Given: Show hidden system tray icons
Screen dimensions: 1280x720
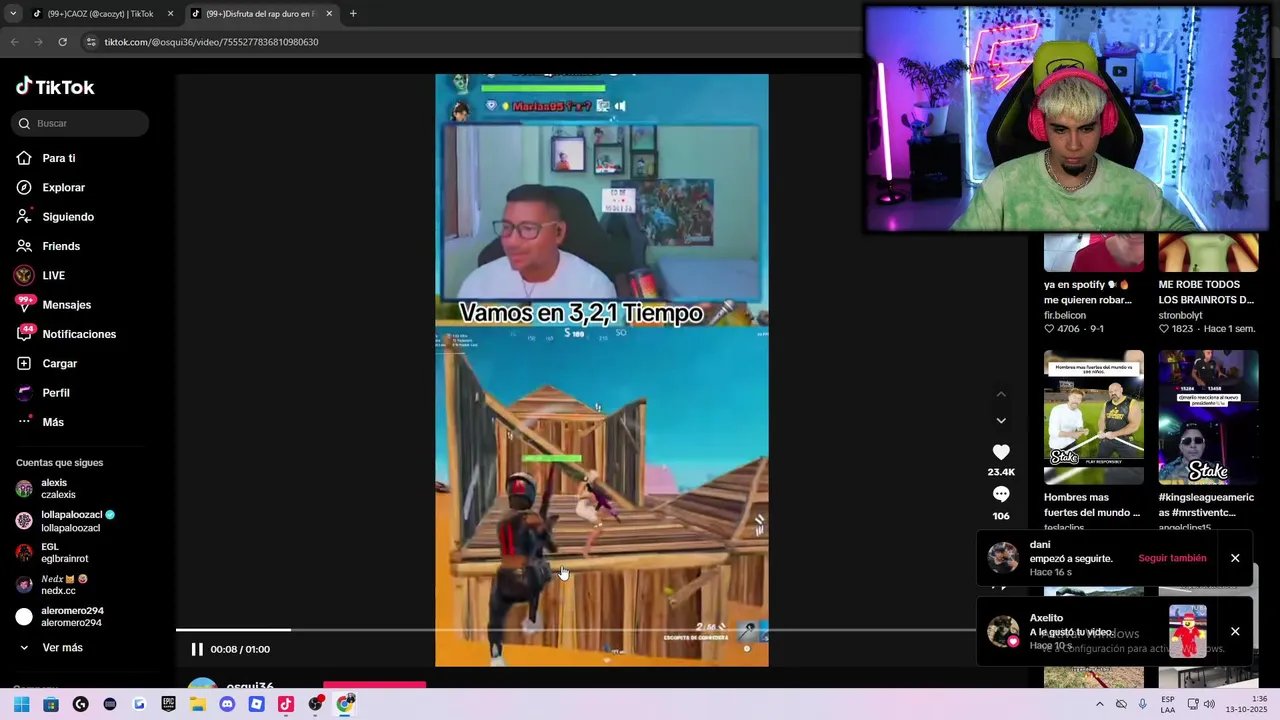Looking at the screenshot, I should tap(1100, 704).
